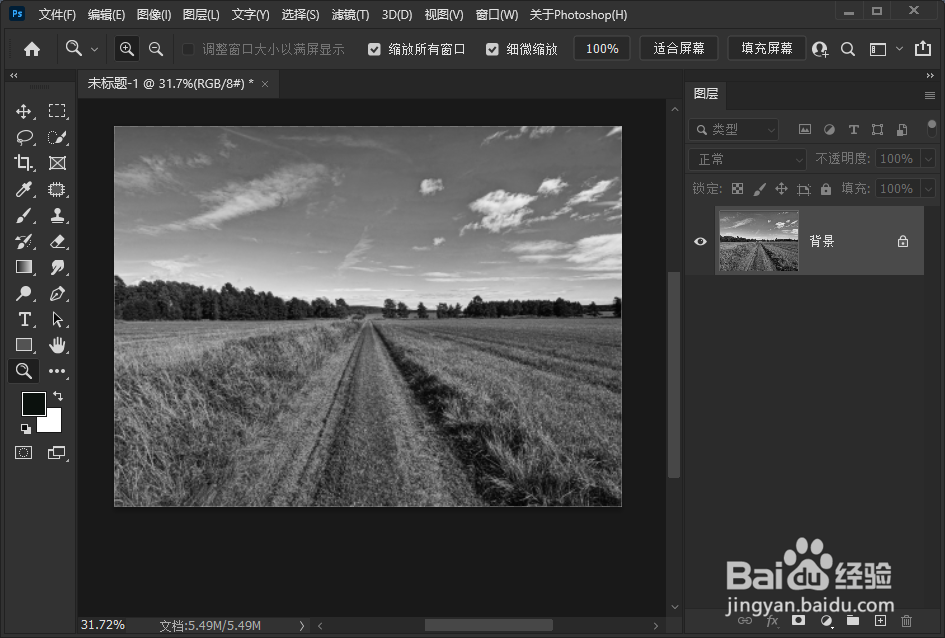Open the Zoom tool preset picker arrow
Image resolution: width=945 pixels, height=638 pixels.
pyautogui.click(x=94, y=49)
